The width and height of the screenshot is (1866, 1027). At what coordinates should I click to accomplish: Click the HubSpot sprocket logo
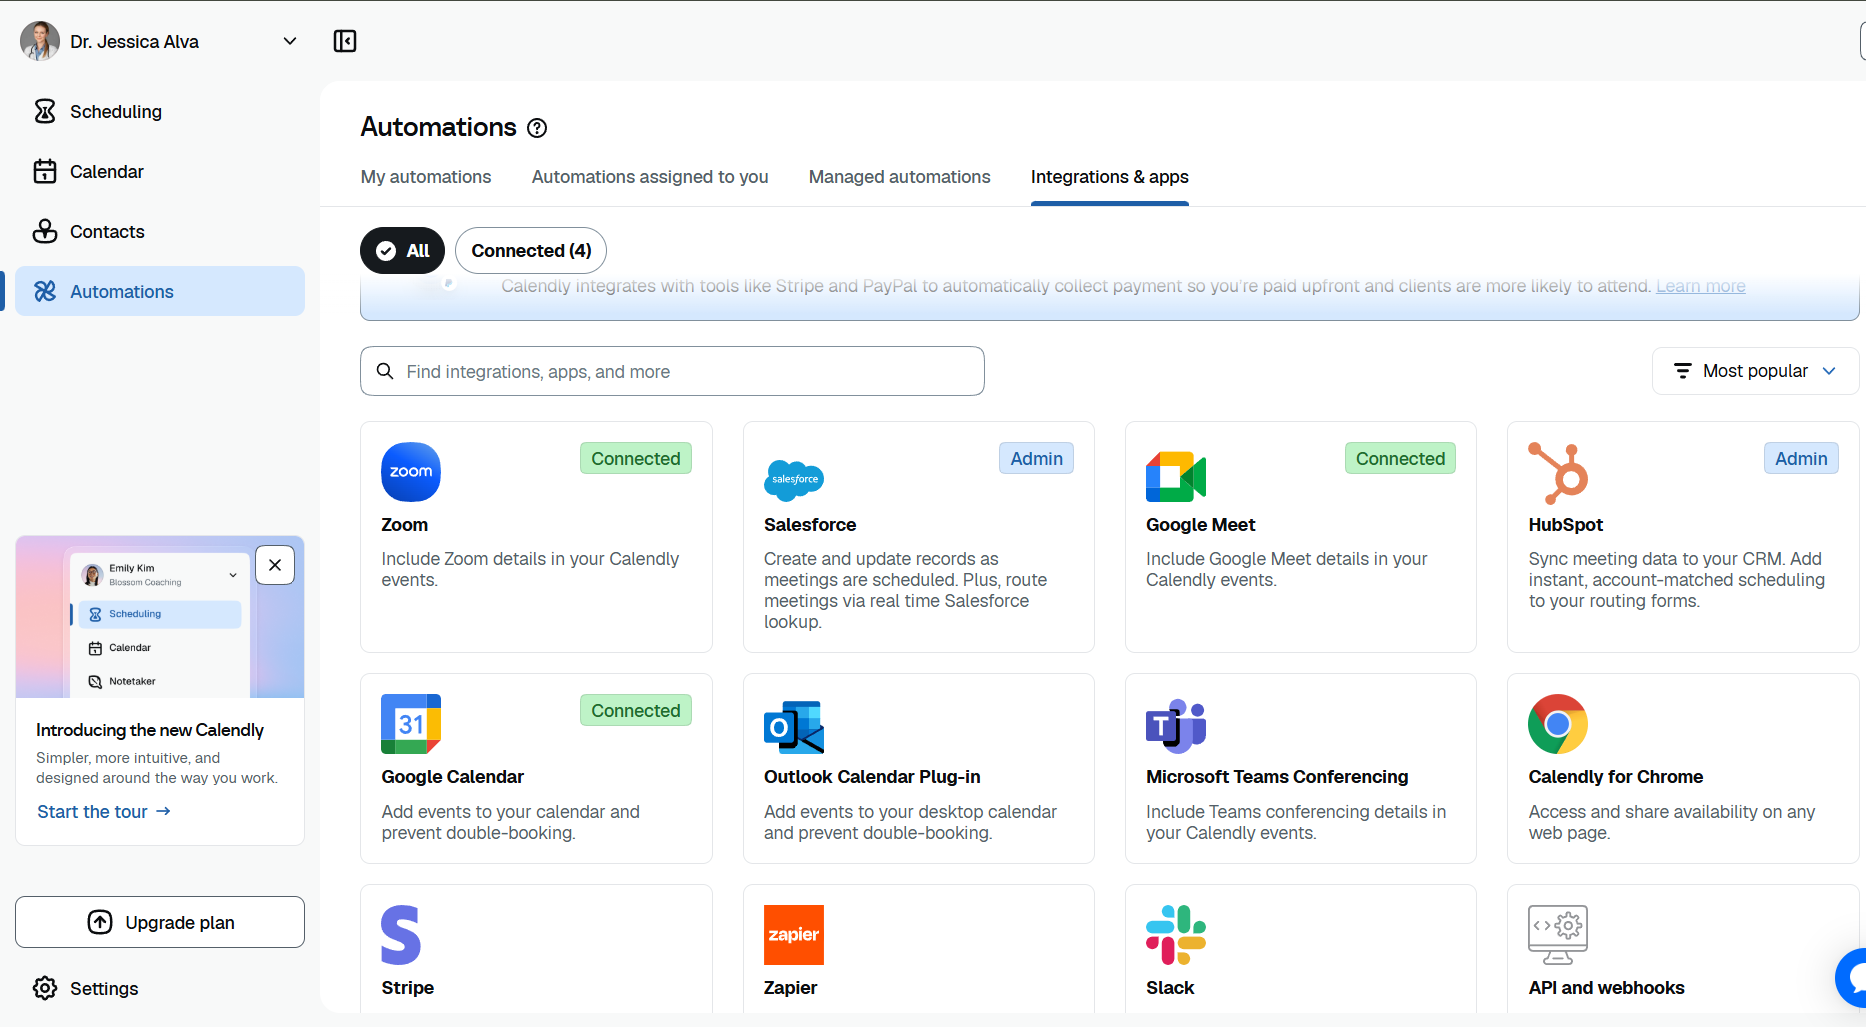pyautogui.click(x=1558, y=472)
